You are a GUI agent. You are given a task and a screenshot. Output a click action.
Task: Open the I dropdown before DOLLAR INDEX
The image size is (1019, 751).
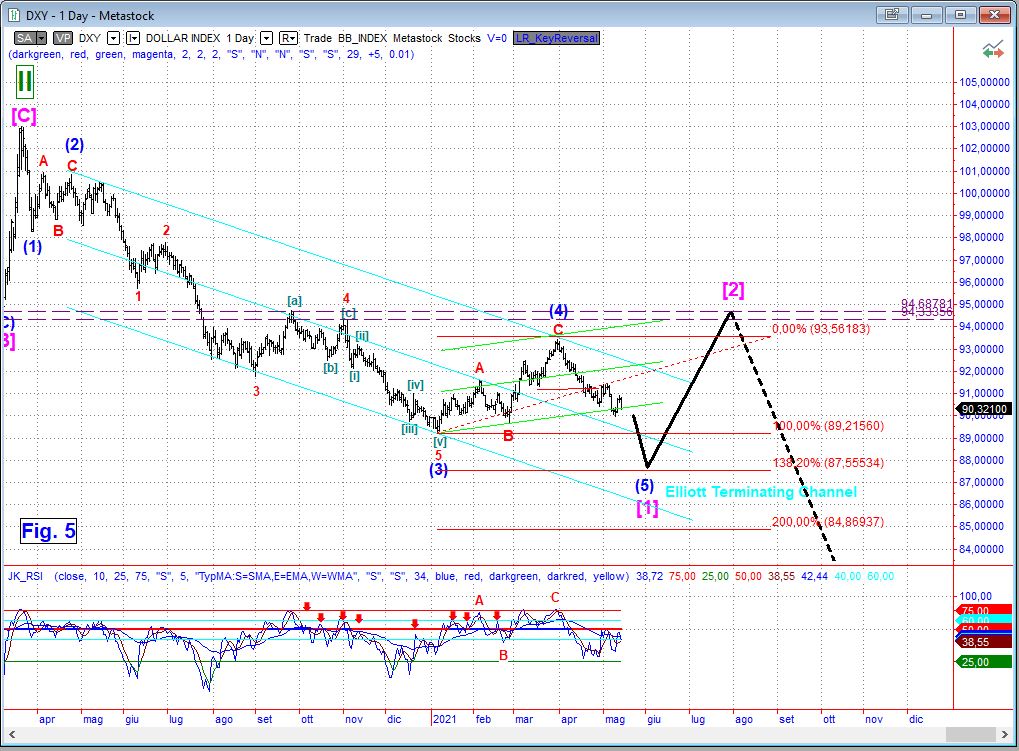point(133,38)
